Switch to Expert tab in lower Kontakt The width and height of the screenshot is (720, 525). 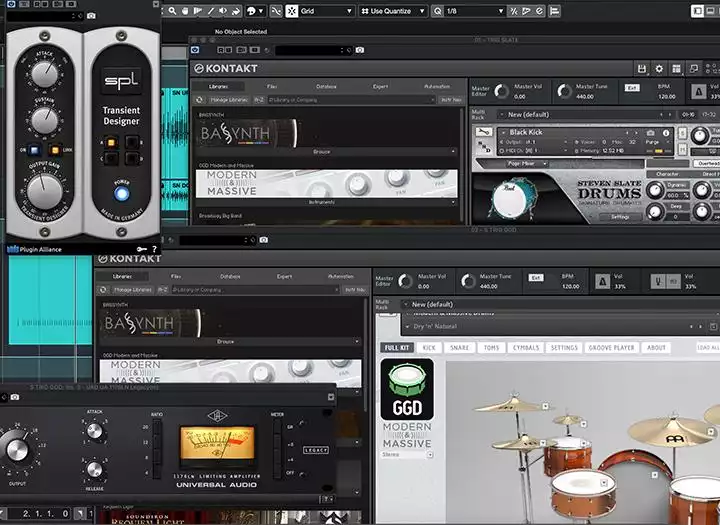(x=284, y=277)
